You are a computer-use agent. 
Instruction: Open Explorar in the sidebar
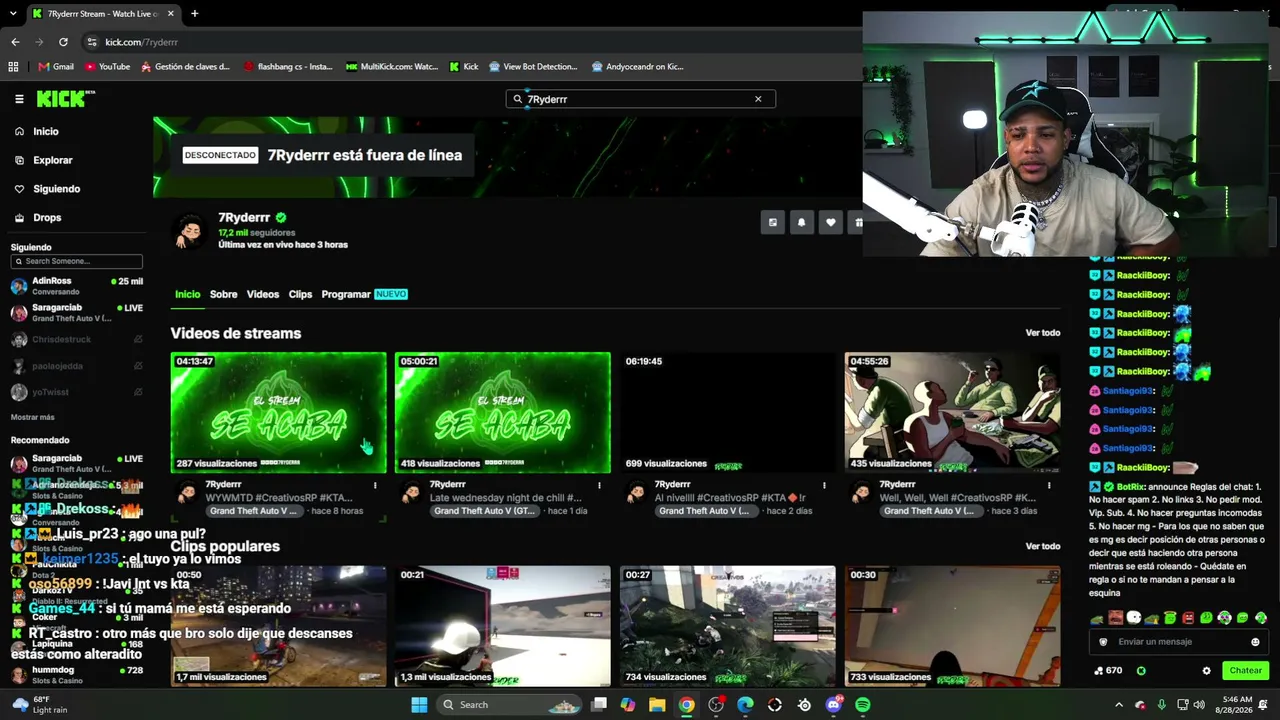44,160
